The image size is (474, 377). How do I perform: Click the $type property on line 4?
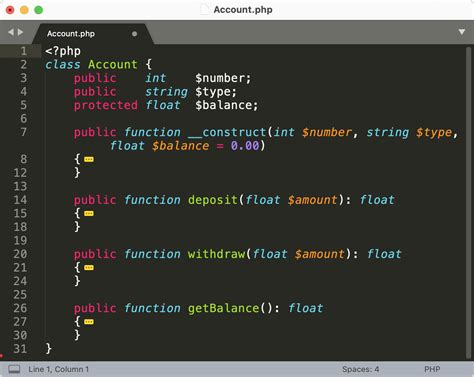click(x=216, y=92)
